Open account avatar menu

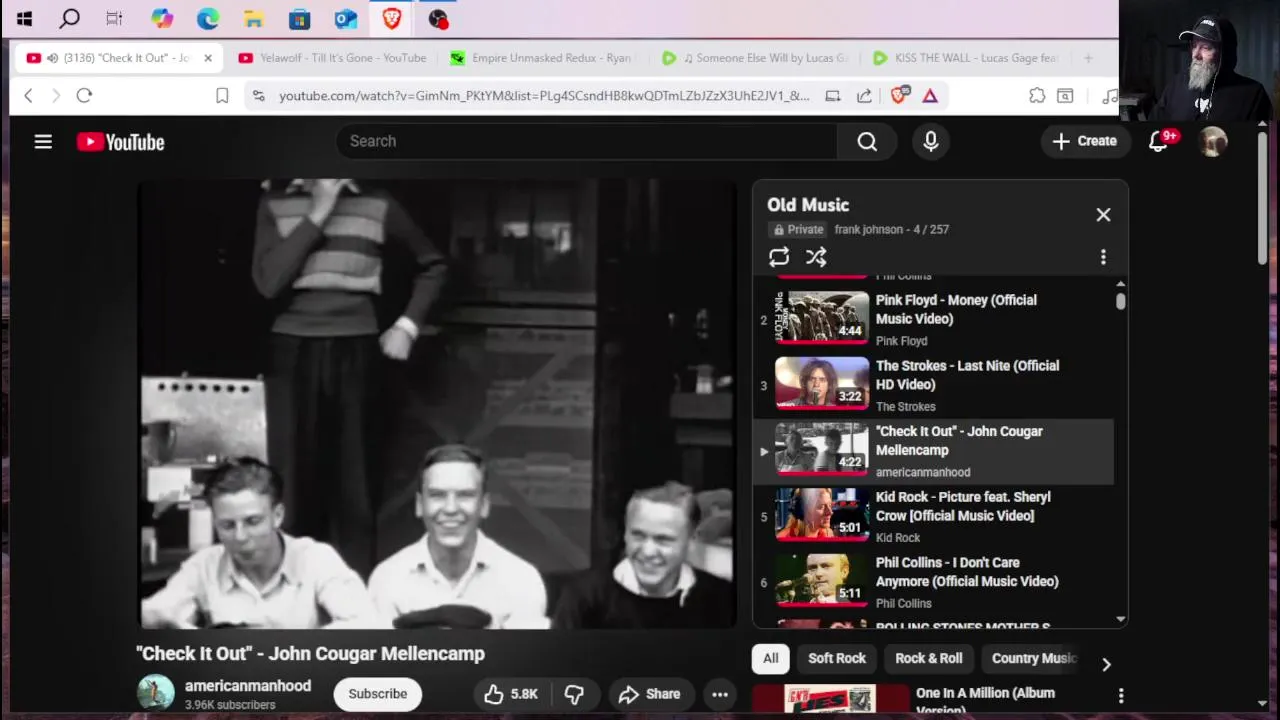tap(1213, 142)
